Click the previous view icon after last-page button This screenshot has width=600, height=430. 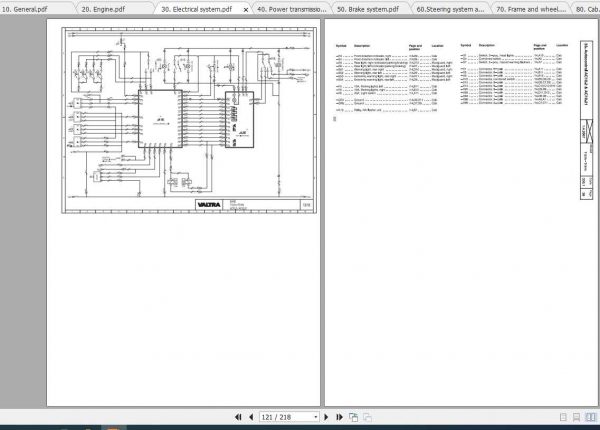point(353,417)
